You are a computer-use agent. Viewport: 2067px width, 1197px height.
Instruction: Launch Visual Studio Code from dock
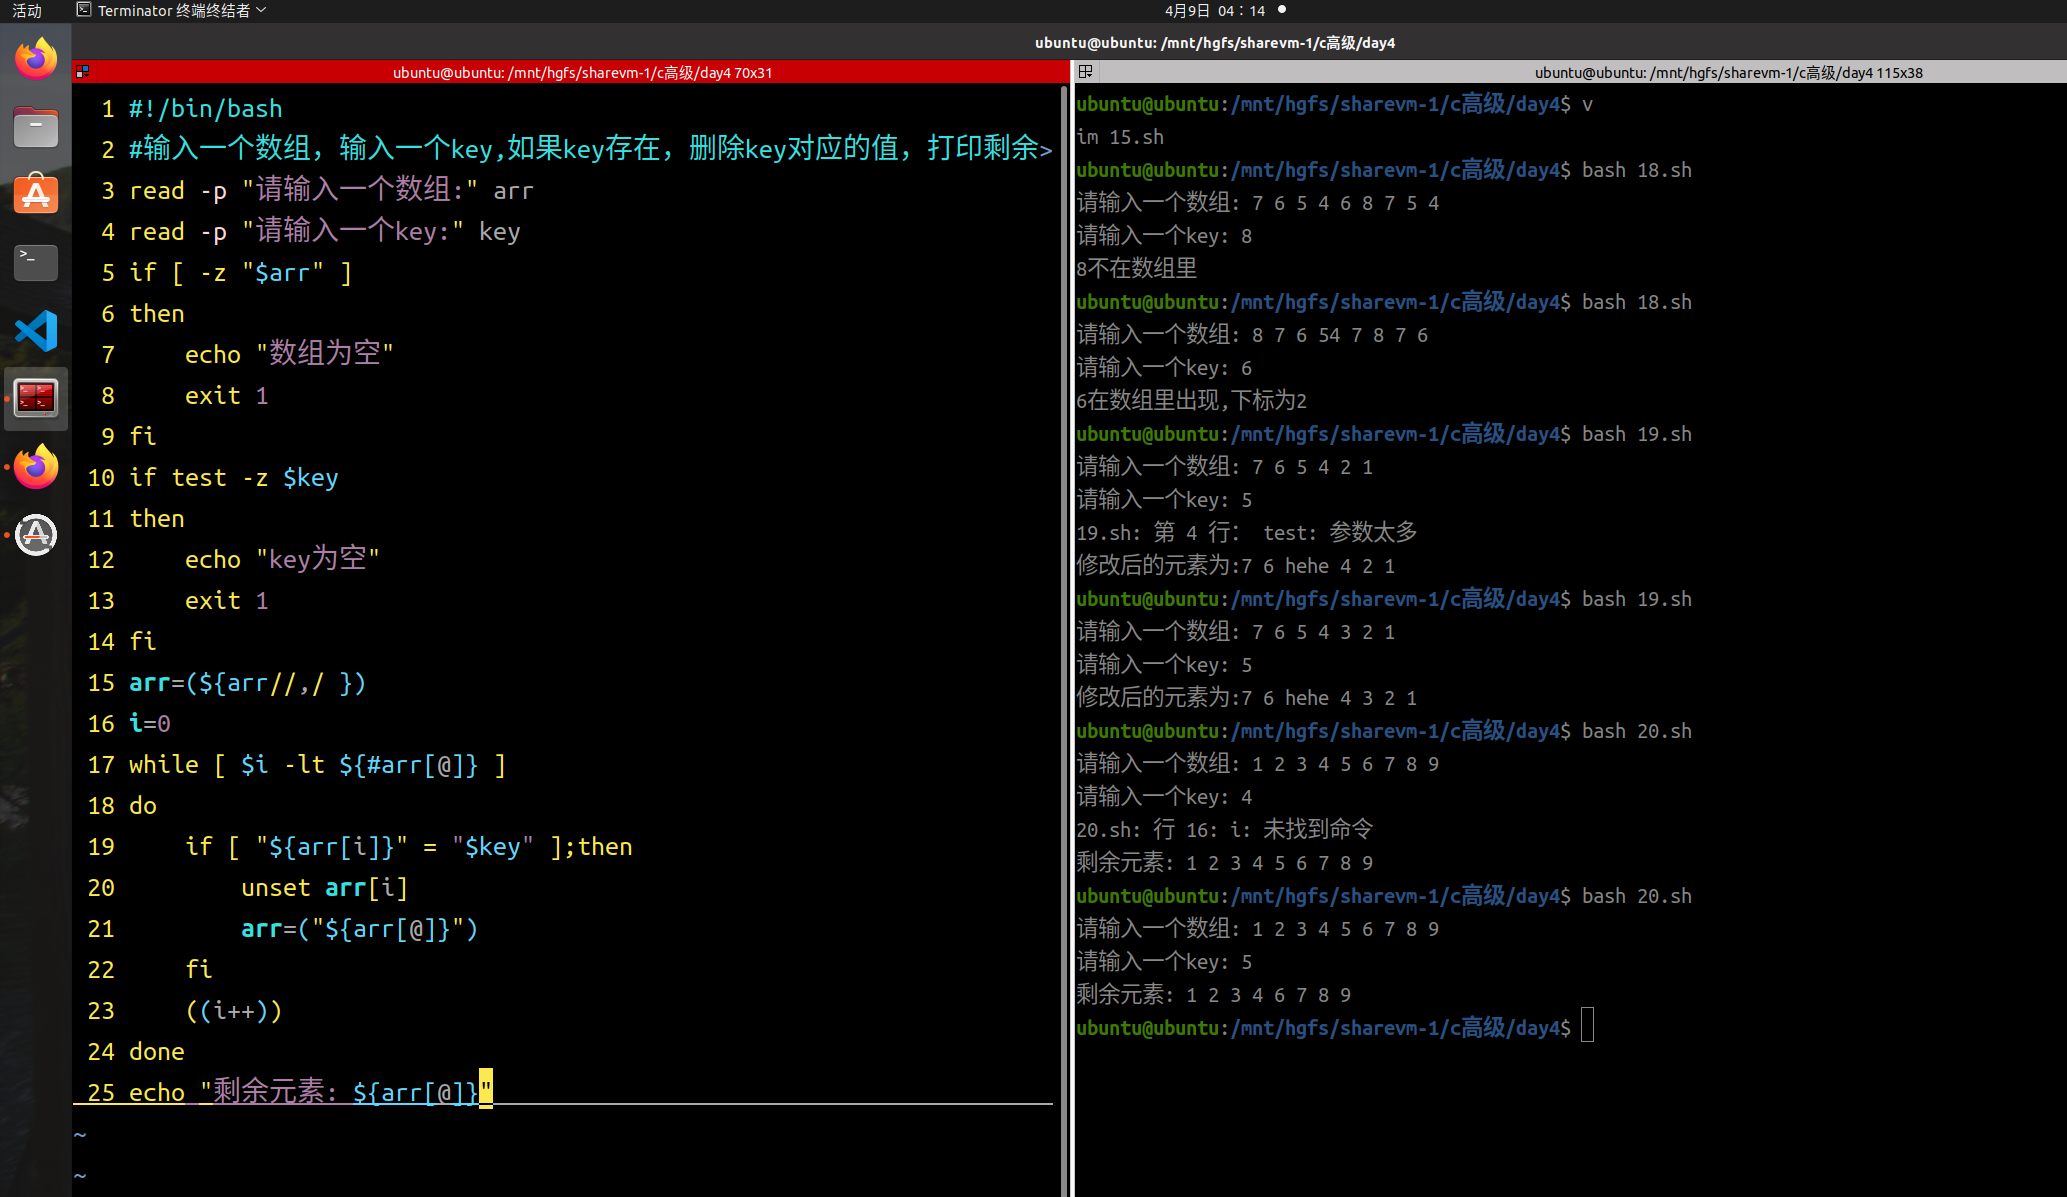(x=36, y=331)
